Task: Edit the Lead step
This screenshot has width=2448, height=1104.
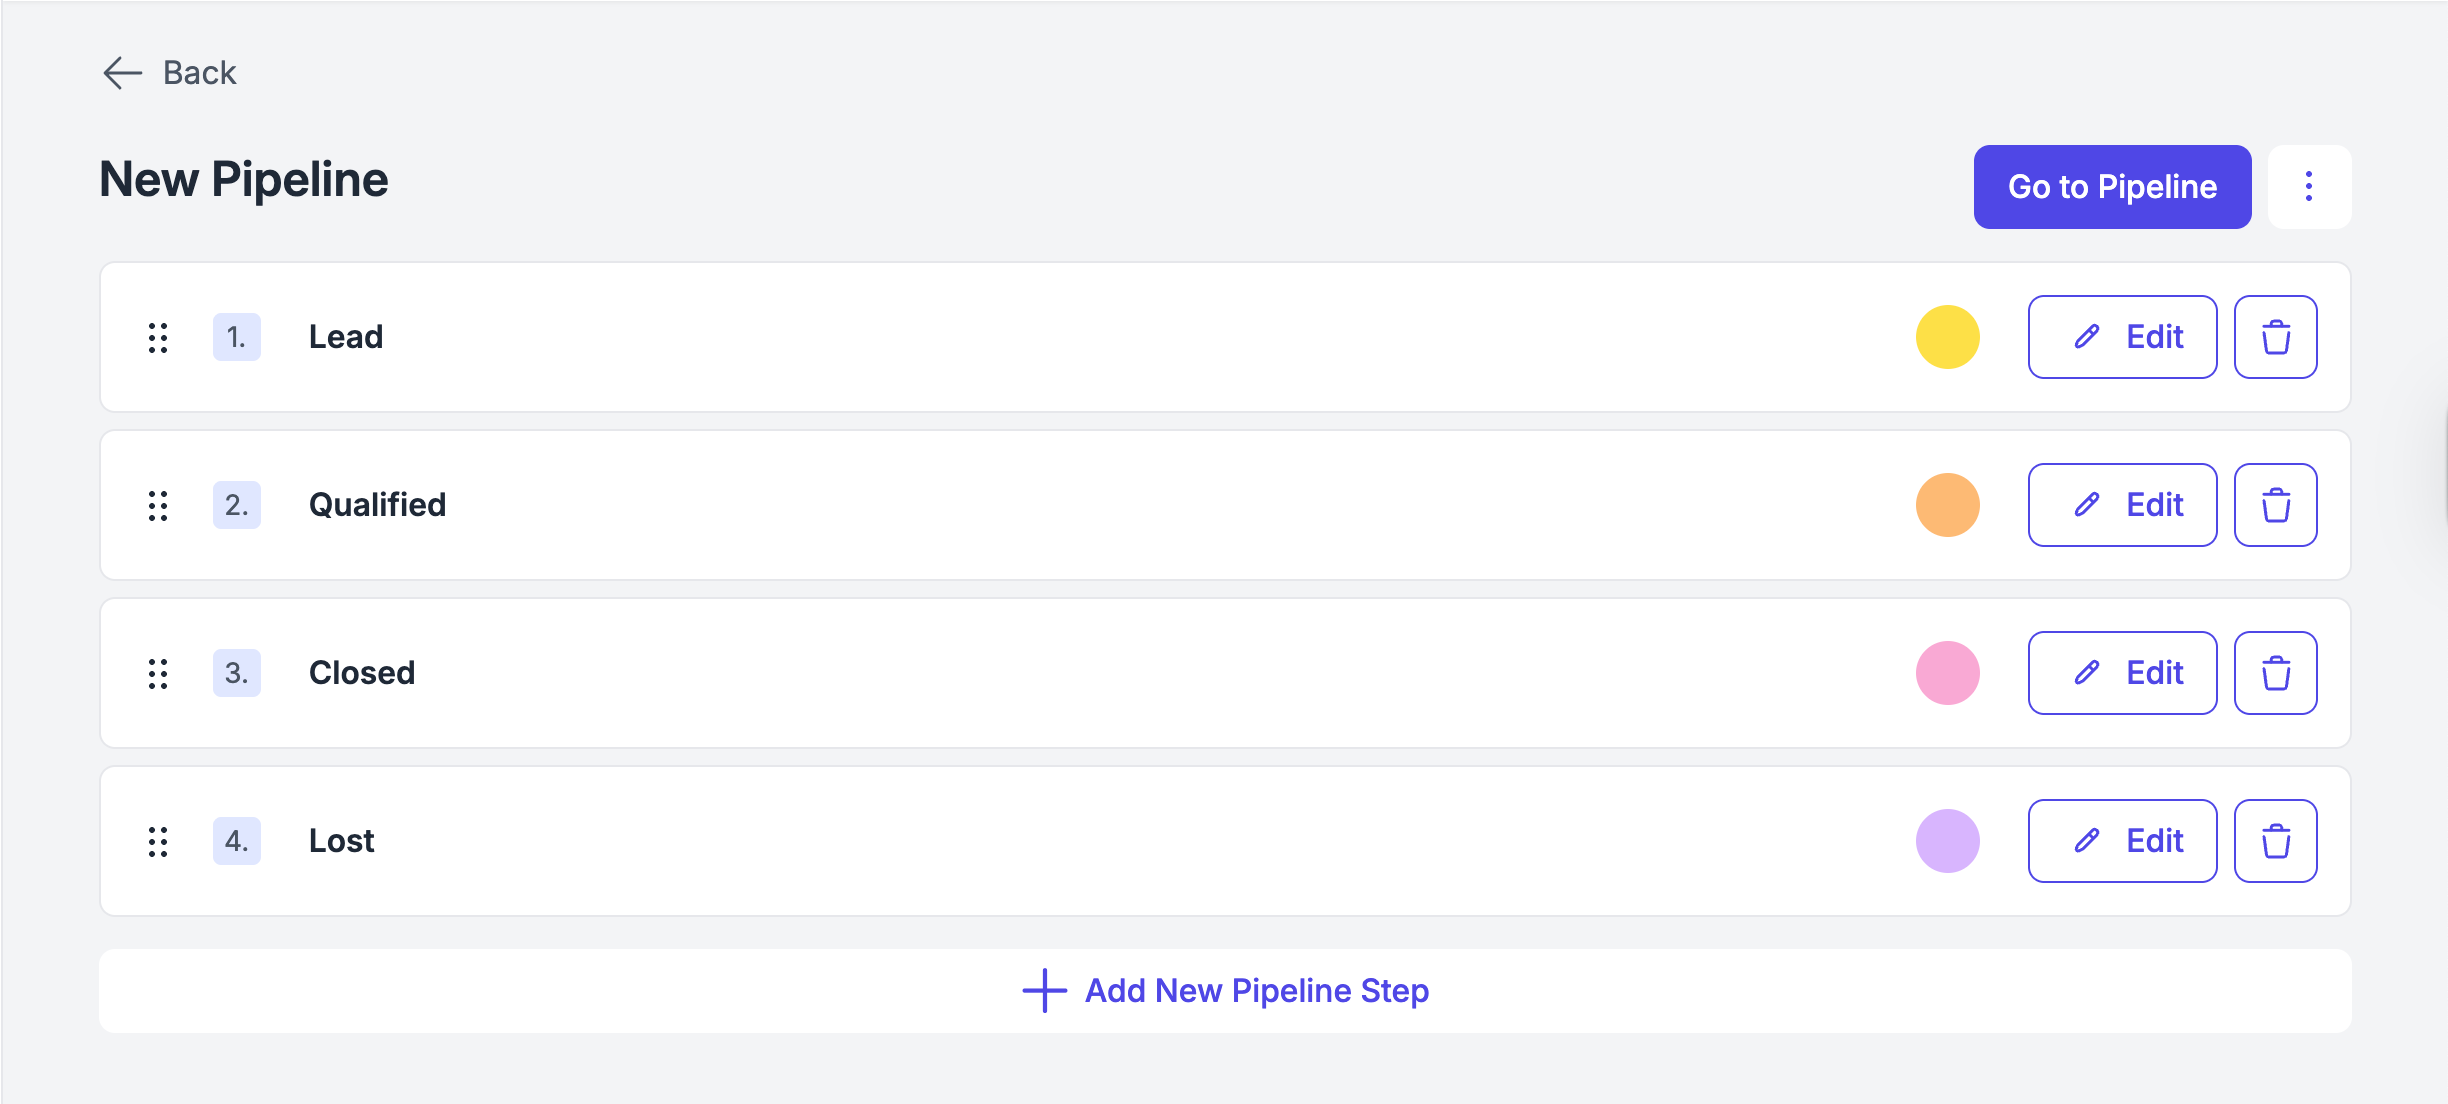Action: click(x=2122, y=337)
